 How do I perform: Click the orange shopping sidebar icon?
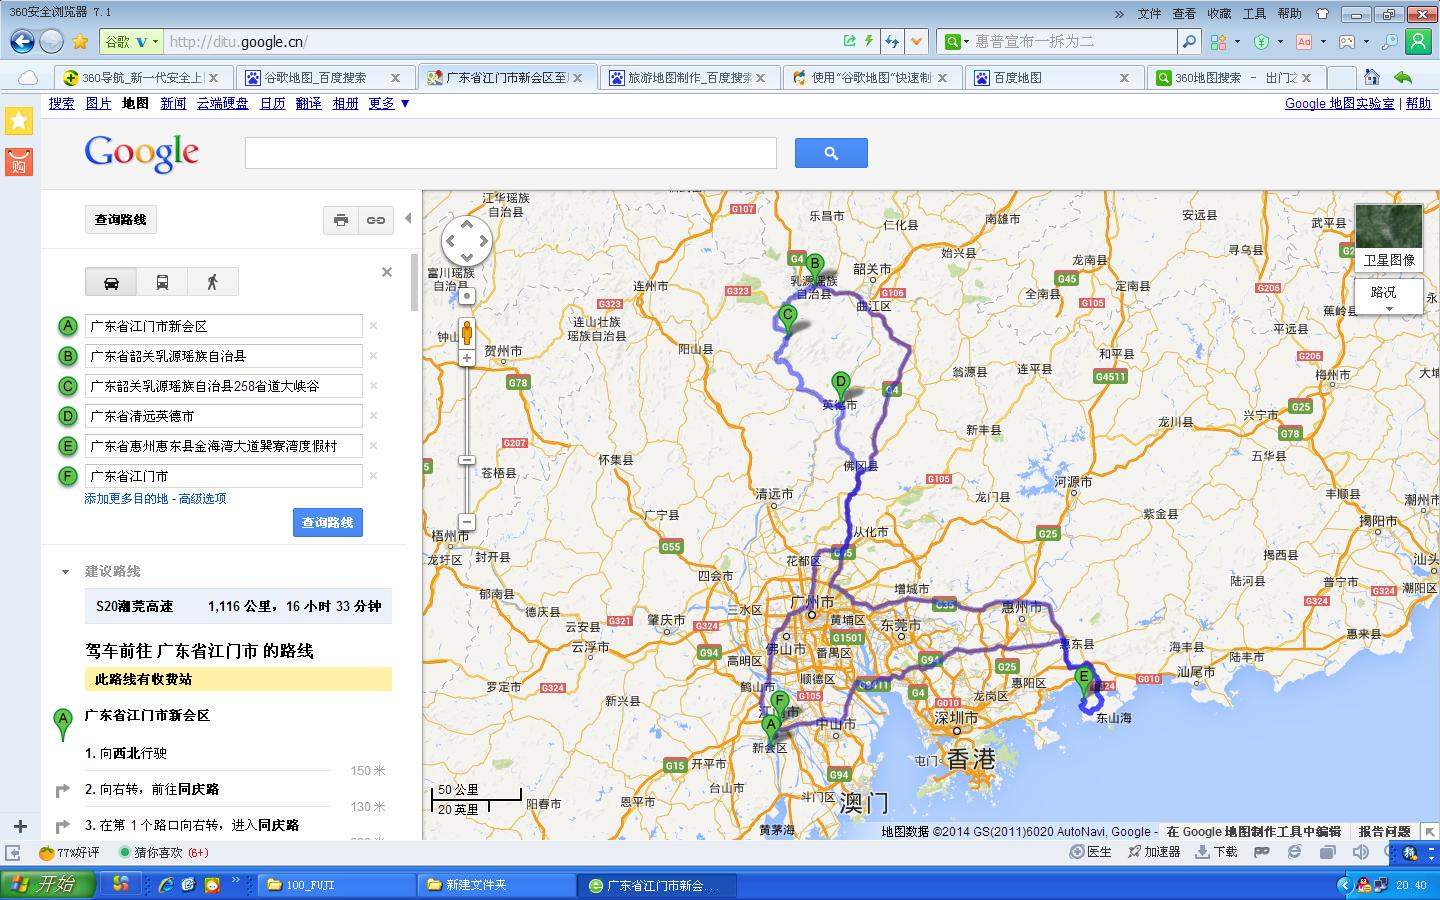tap(19, 162)
